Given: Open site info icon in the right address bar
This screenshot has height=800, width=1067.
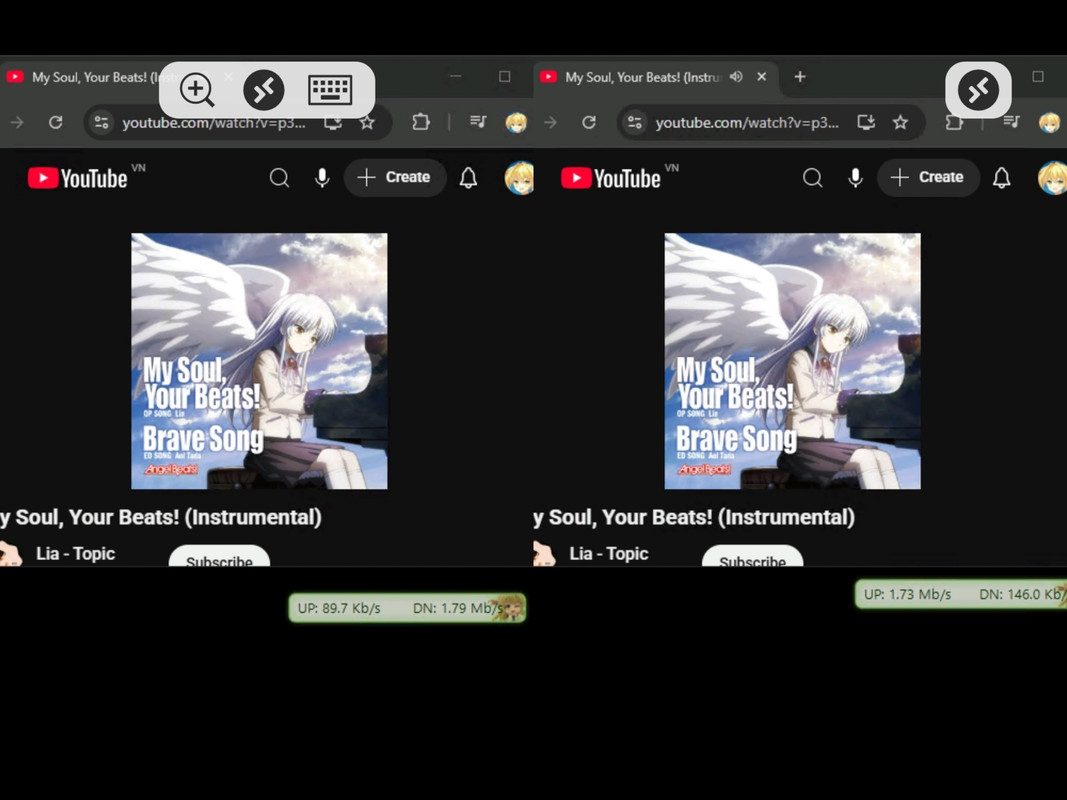Looking at the screenshot, I should (x=635, y=122).
